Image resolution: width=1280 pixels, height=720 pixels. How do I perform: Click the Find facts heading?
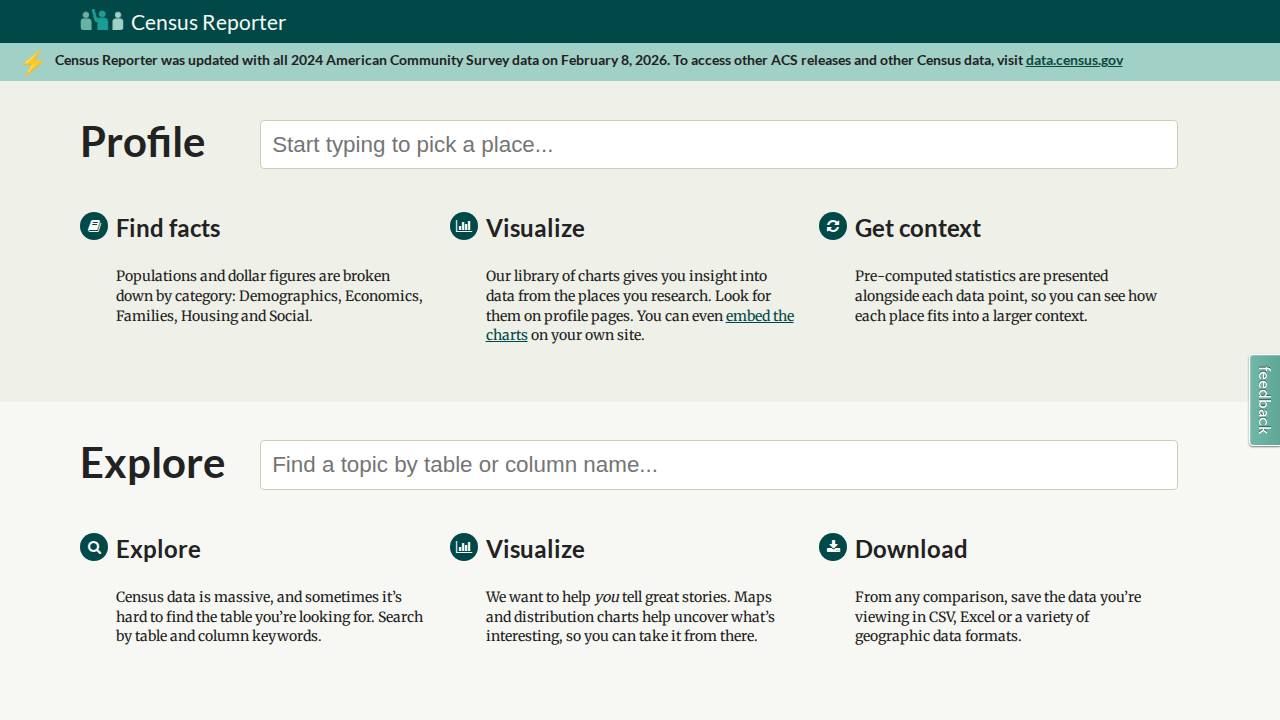pos(168,228)
